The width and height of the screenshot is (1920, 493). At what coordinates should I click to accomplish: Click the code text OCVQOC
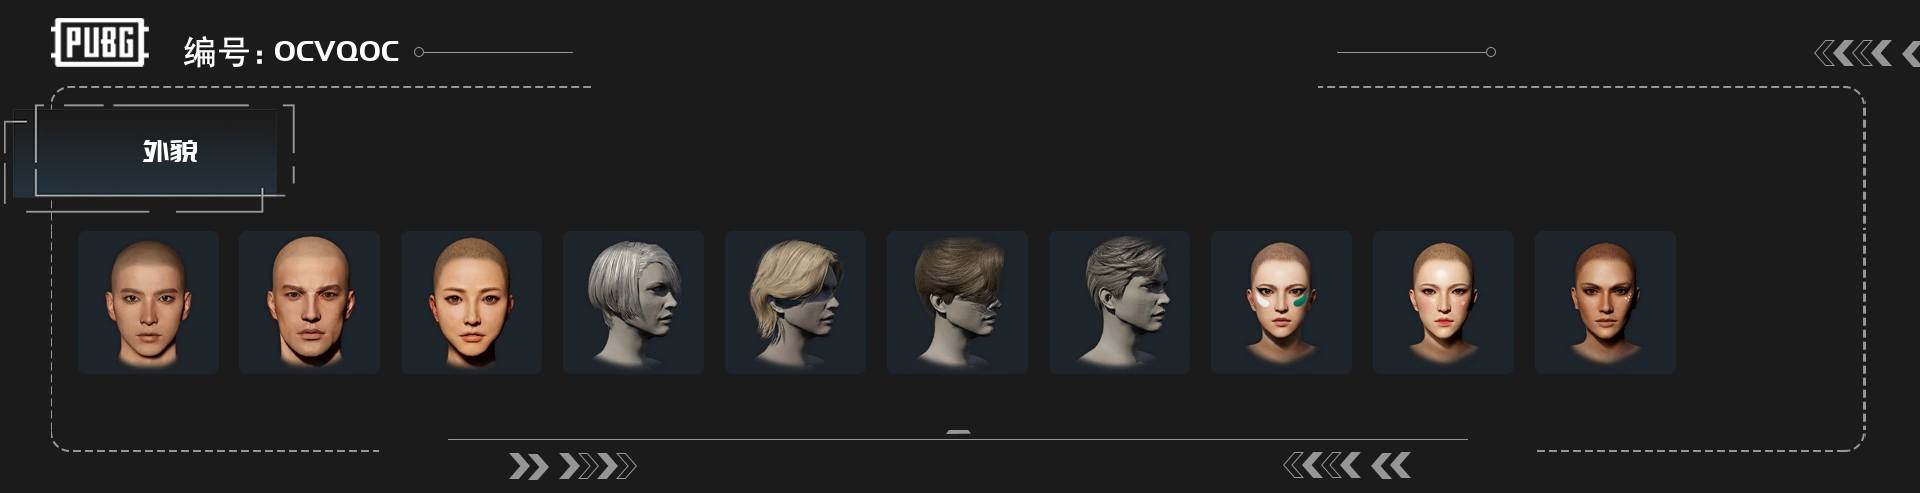336,51
